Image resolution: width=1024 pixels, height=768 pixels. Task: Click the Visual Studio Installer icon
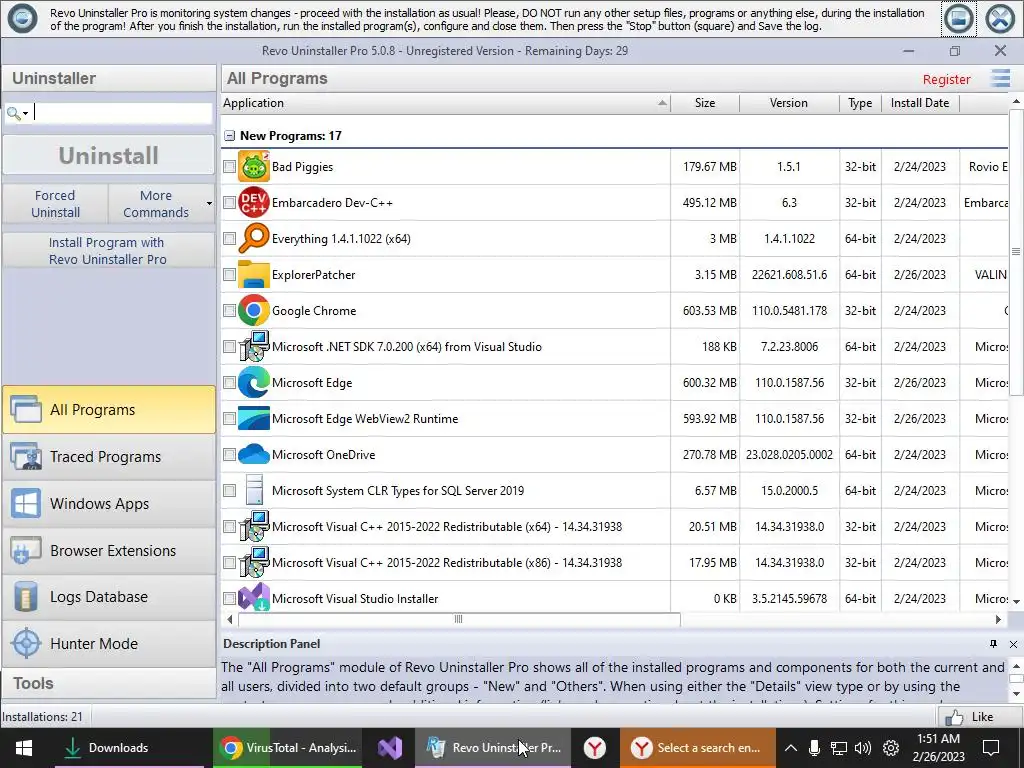pyautogui.click(x=254, y=597)
